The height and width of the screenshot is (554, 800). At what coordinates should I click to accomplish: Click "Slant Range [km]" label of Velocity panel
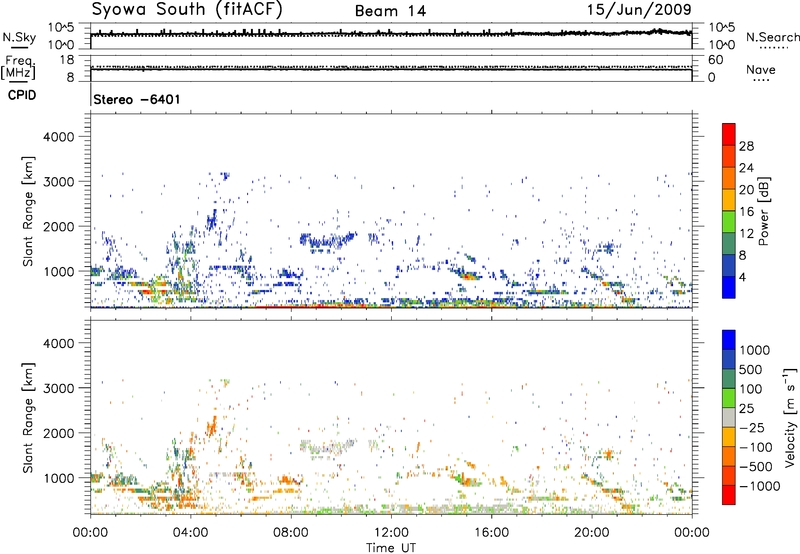(x=28, y=417)
